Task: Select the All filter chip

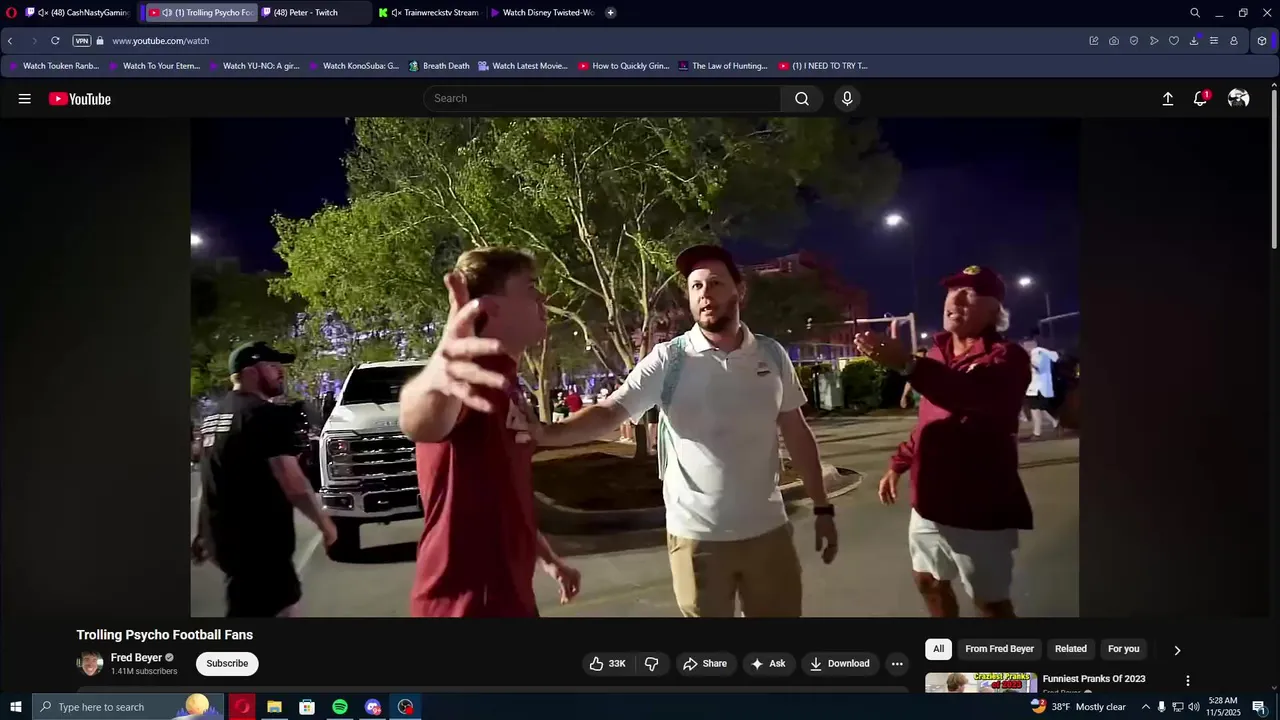Action: tap(938, 649)
